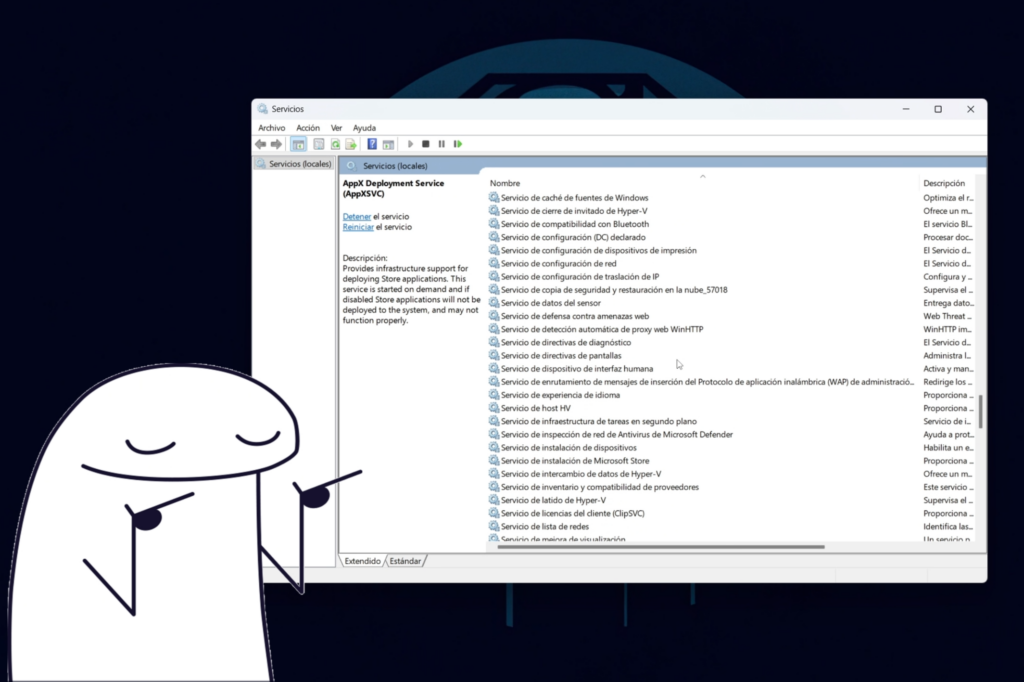Click the Back arrow in toolbar
This screenshot has width=1024, height=682.
(261, 144)
